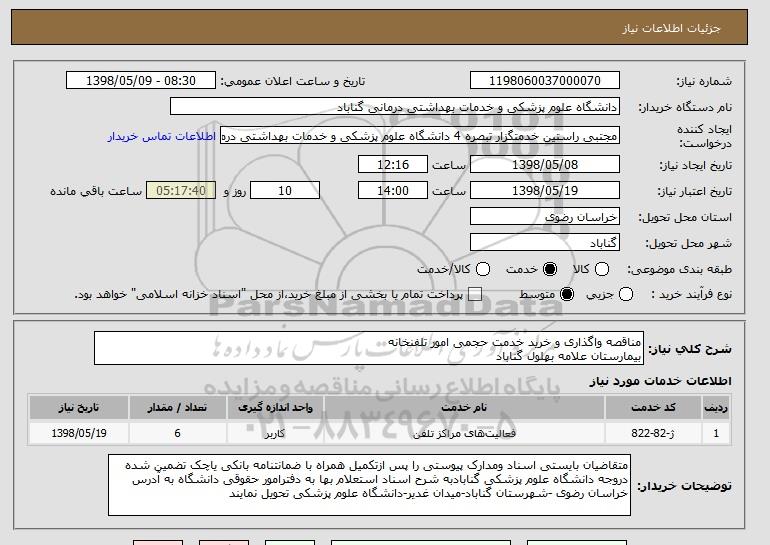Click the تعداد / مقدار column header

(x=177, y=408)
